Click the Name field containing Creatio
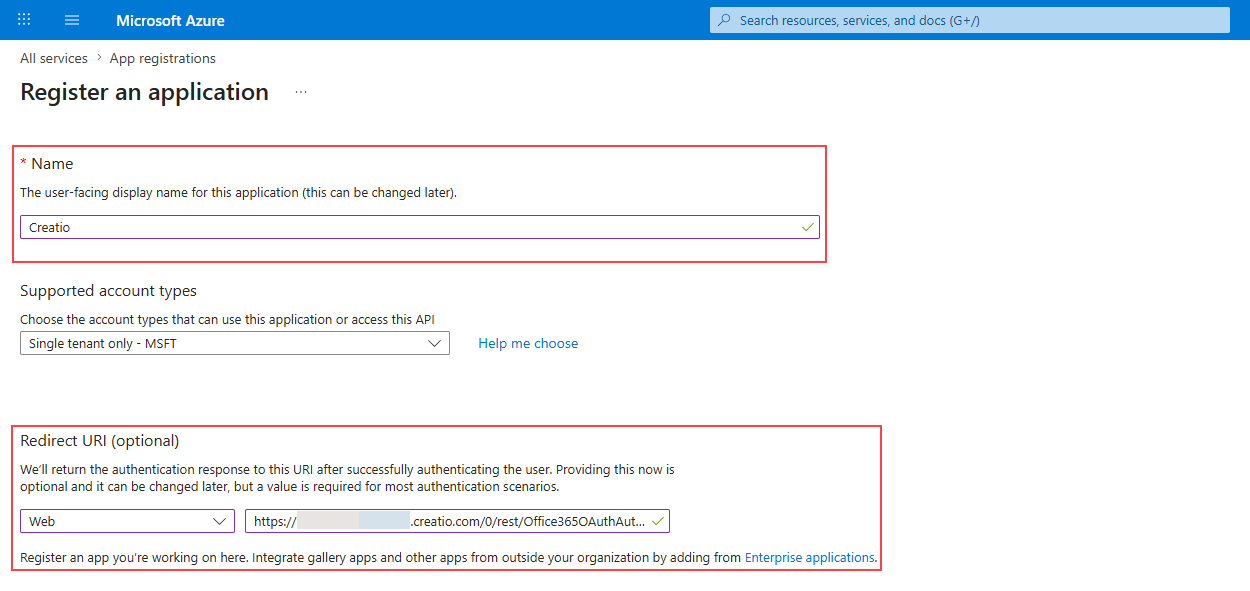 (420, 227)
